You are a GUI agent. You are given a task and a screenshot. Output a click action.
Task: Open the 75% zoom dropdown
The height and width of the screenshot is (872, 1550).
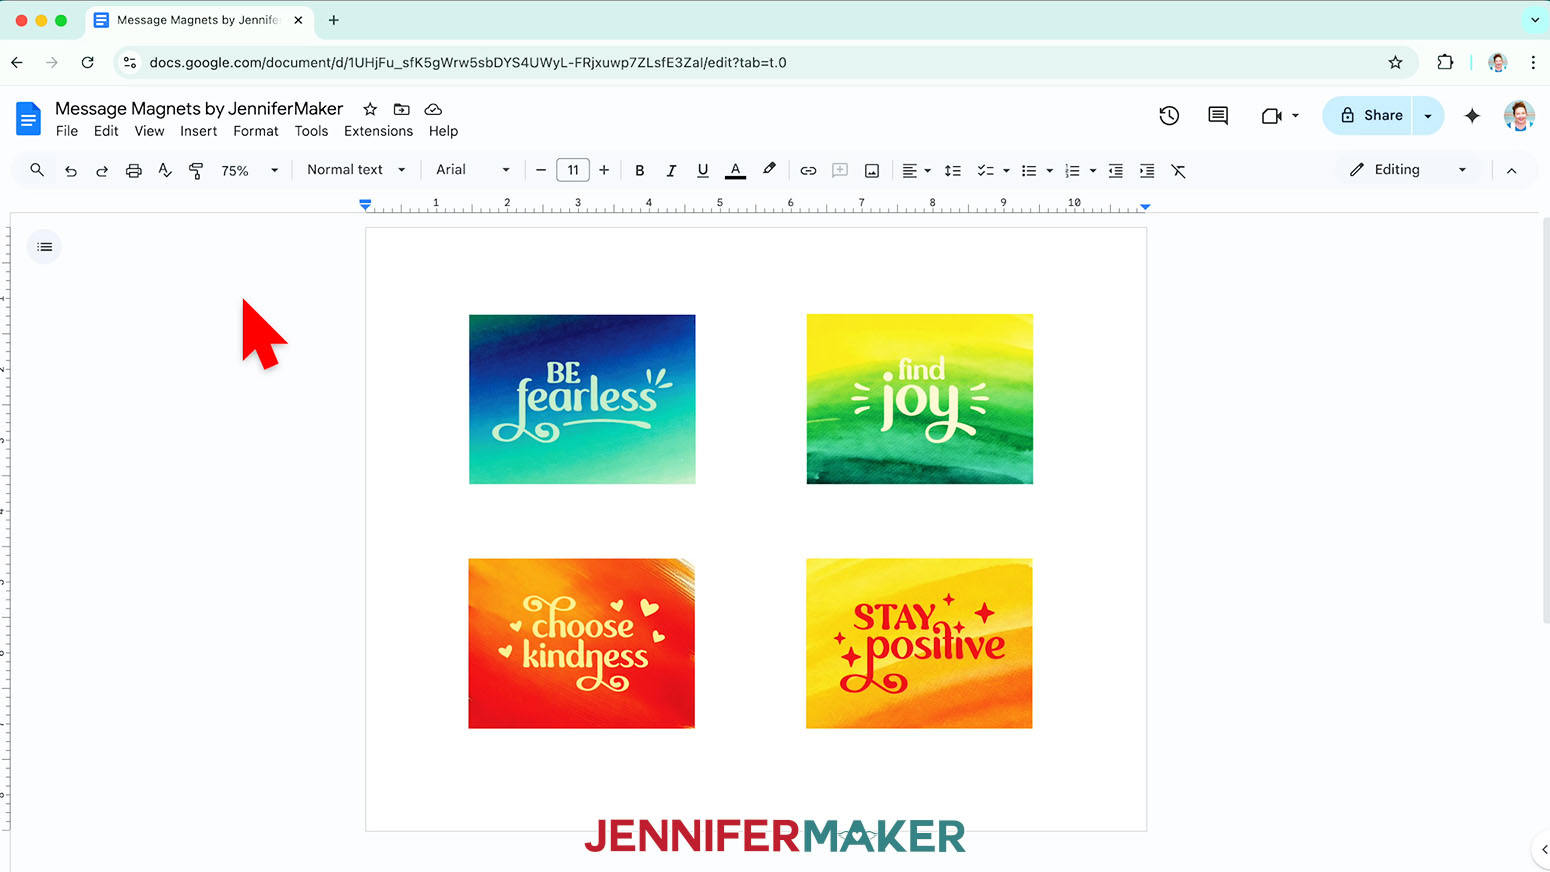[x=250, y=171]
